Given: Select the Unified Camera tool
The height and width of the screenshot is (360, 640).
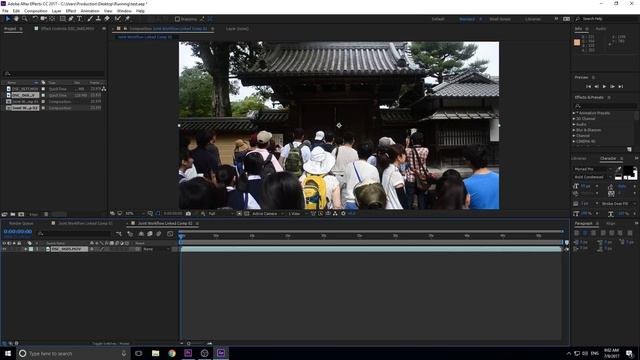Looking at the screenshot, I should pos(44,19).
